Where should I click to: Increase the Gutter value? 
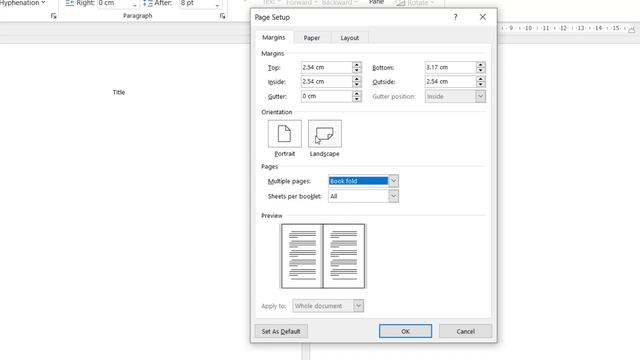[x=357, y=93]
